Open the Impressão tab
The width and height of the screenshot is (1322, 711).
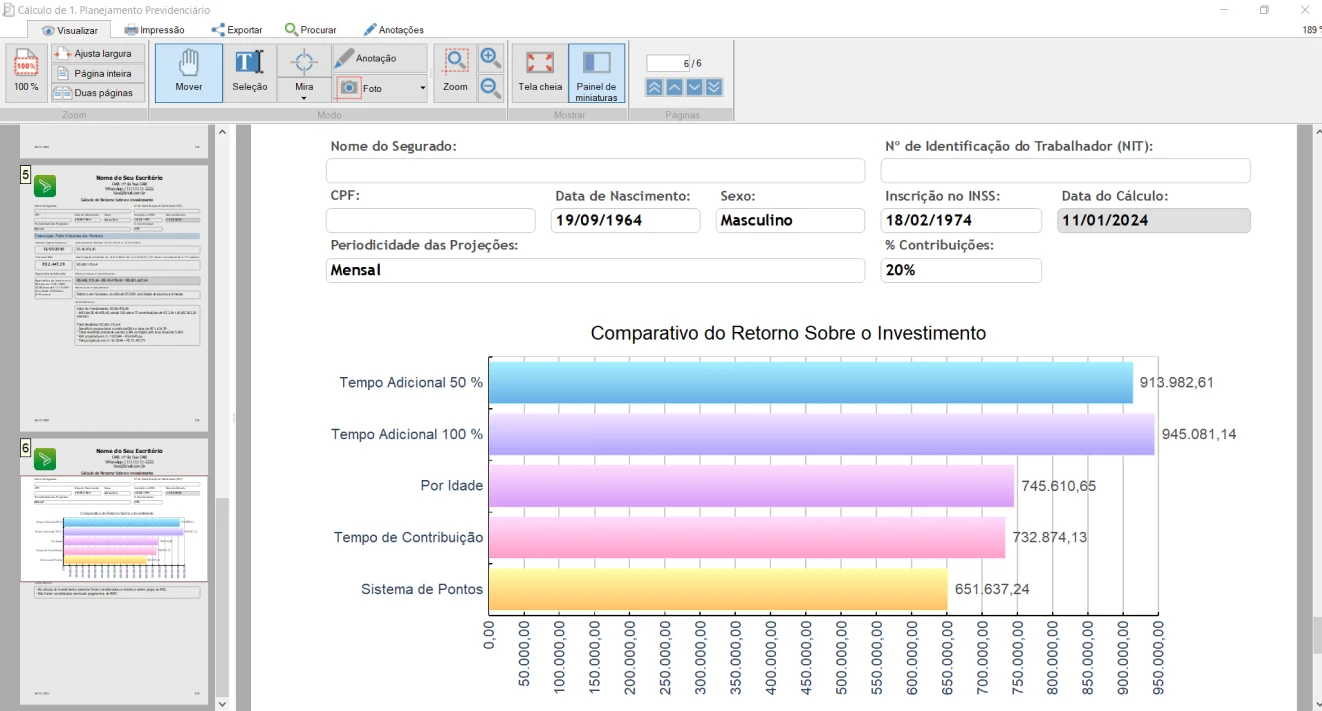(154, 30)
